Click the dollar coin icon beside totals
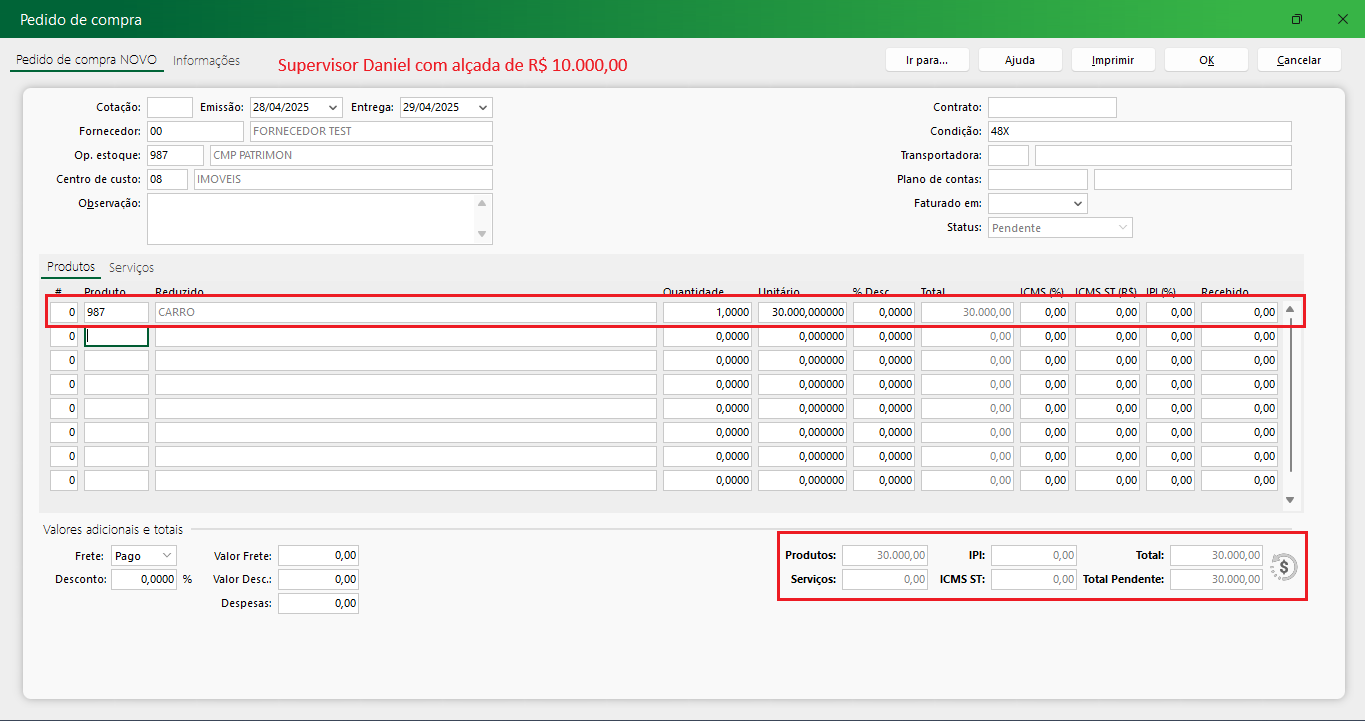Viewport: 1365px width, 721px height. 1284,567
